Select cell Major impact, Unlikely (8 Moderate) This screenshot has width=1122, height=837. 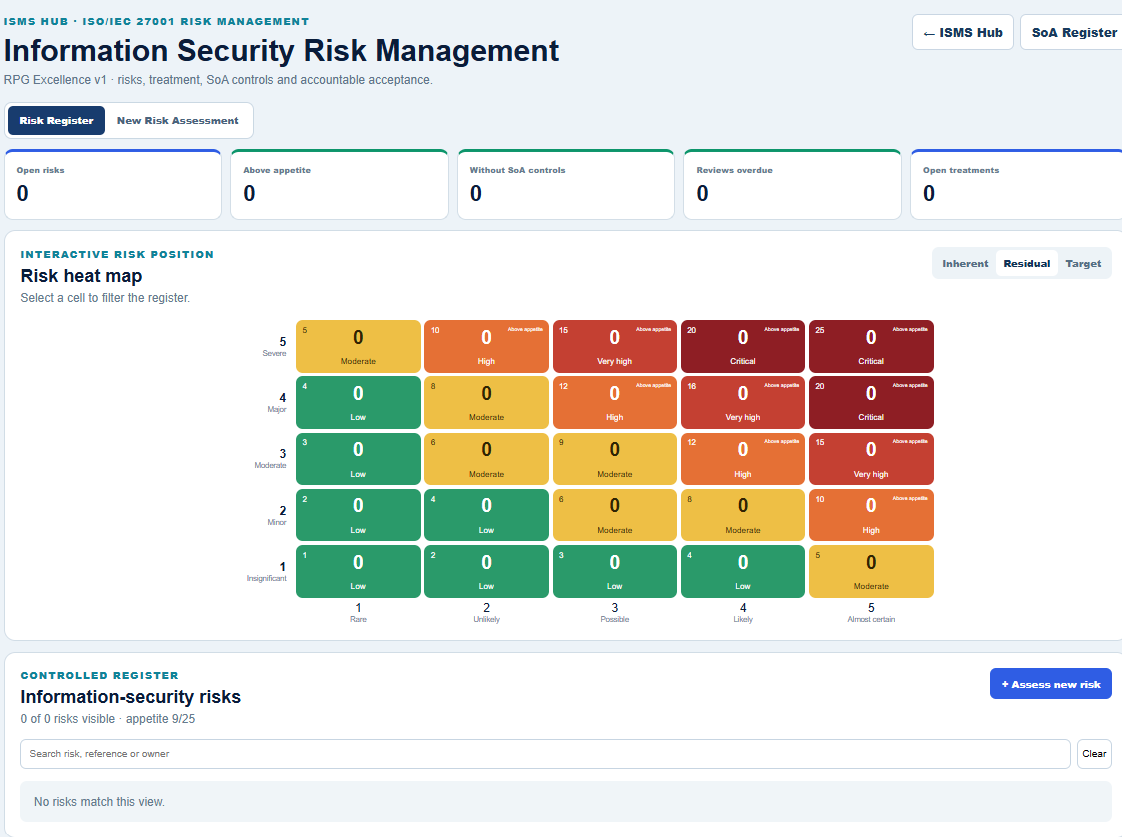pos(487,403)
